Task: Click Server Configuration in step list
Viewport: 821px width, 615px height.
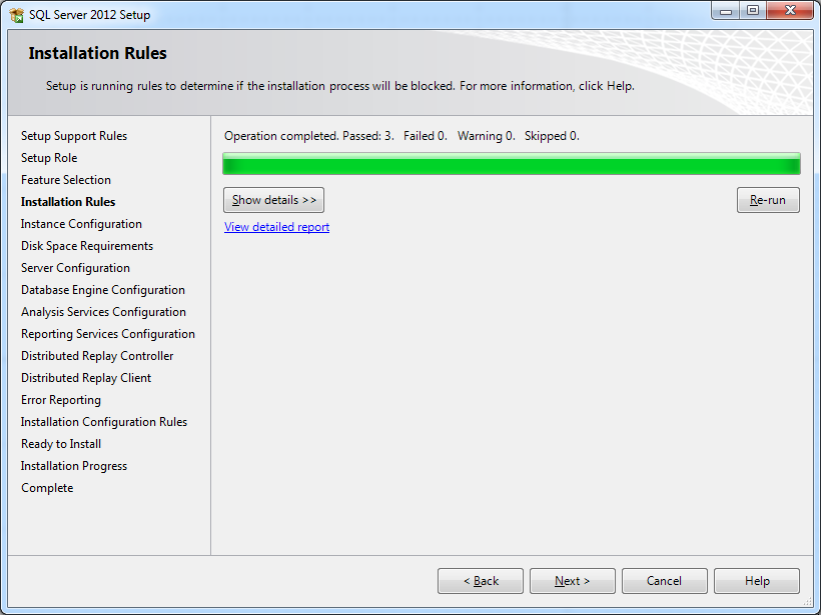Action: (75, 268)
